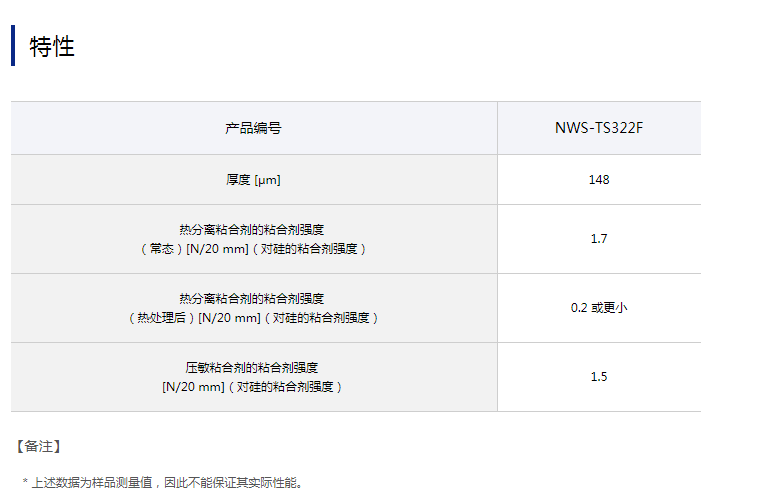Select the 1.5 strength value

[599, 377]
